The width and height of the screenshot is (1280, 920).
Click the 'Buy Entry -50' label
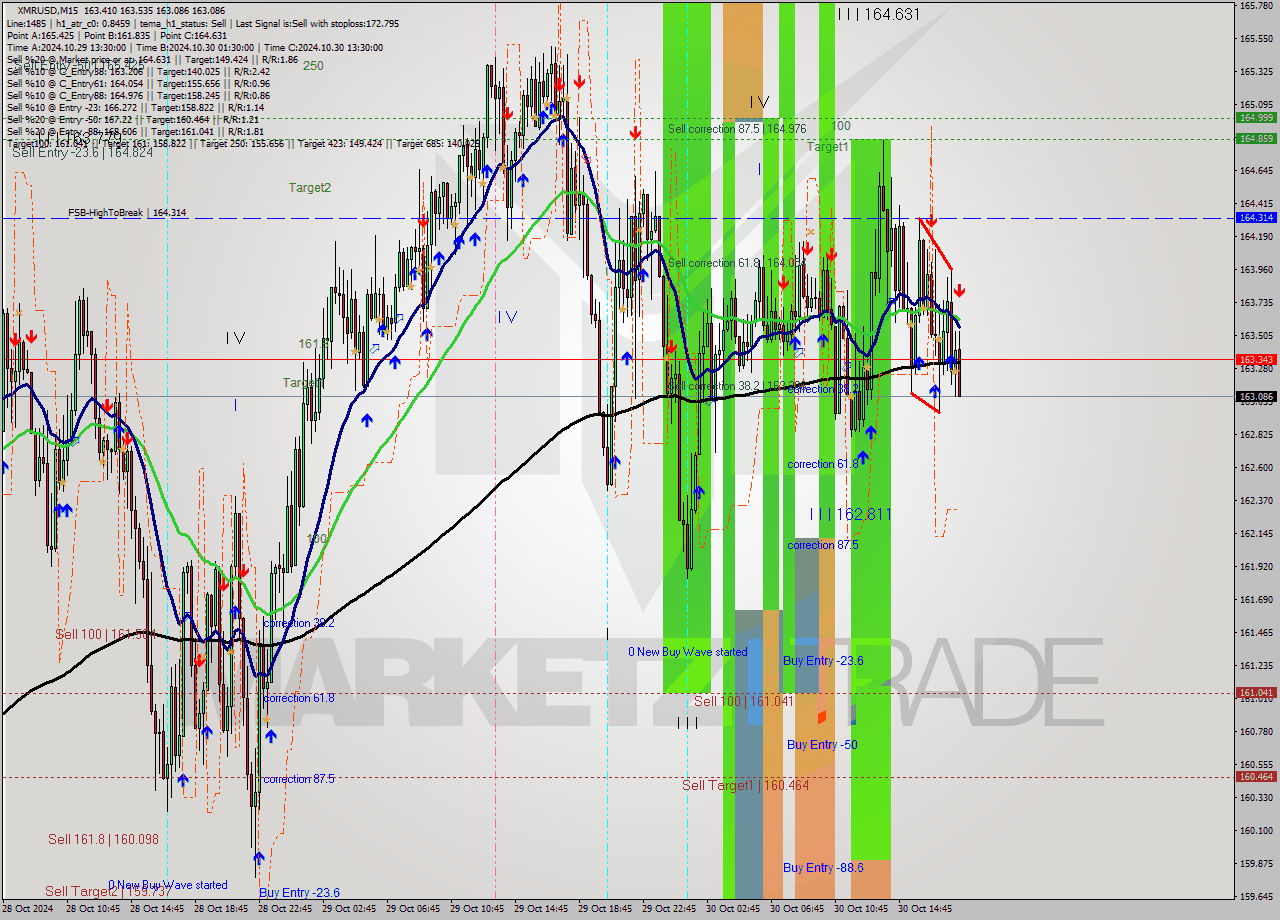click(822, 744)
